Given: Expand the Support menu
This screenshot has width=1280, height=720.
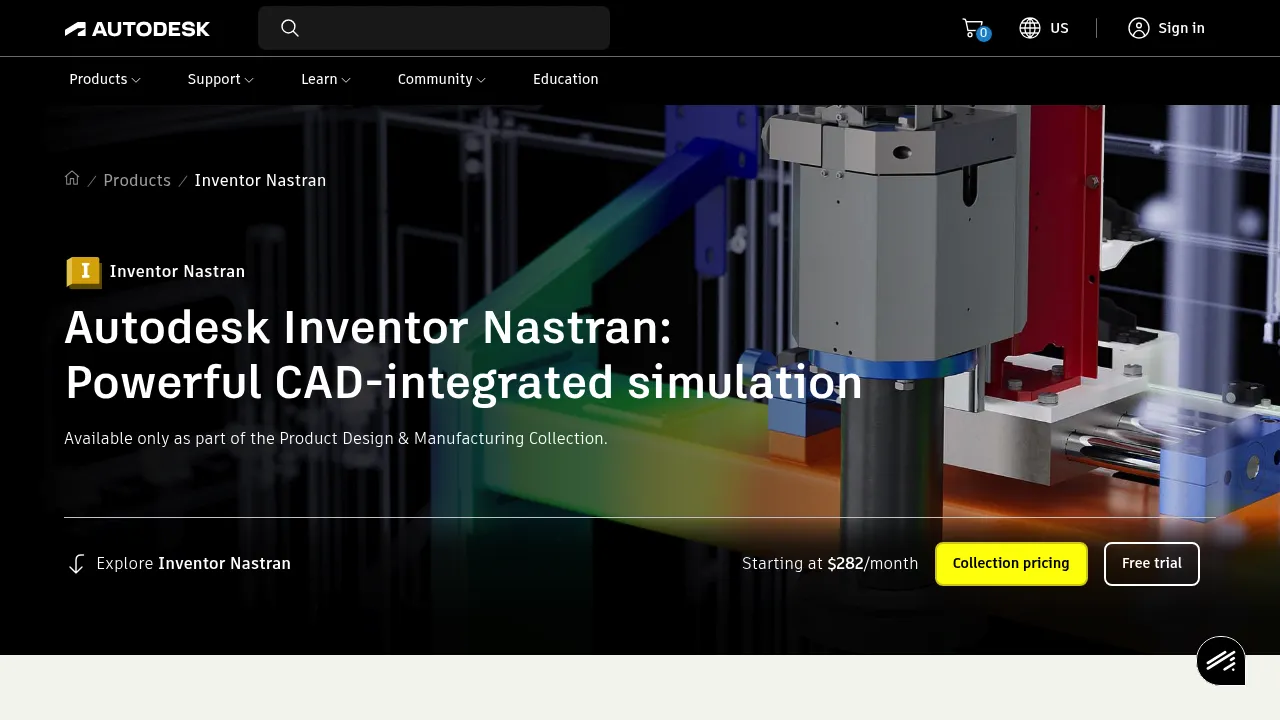Looking at the screenshot, I should pyautogui.click(x=221, y=79).
